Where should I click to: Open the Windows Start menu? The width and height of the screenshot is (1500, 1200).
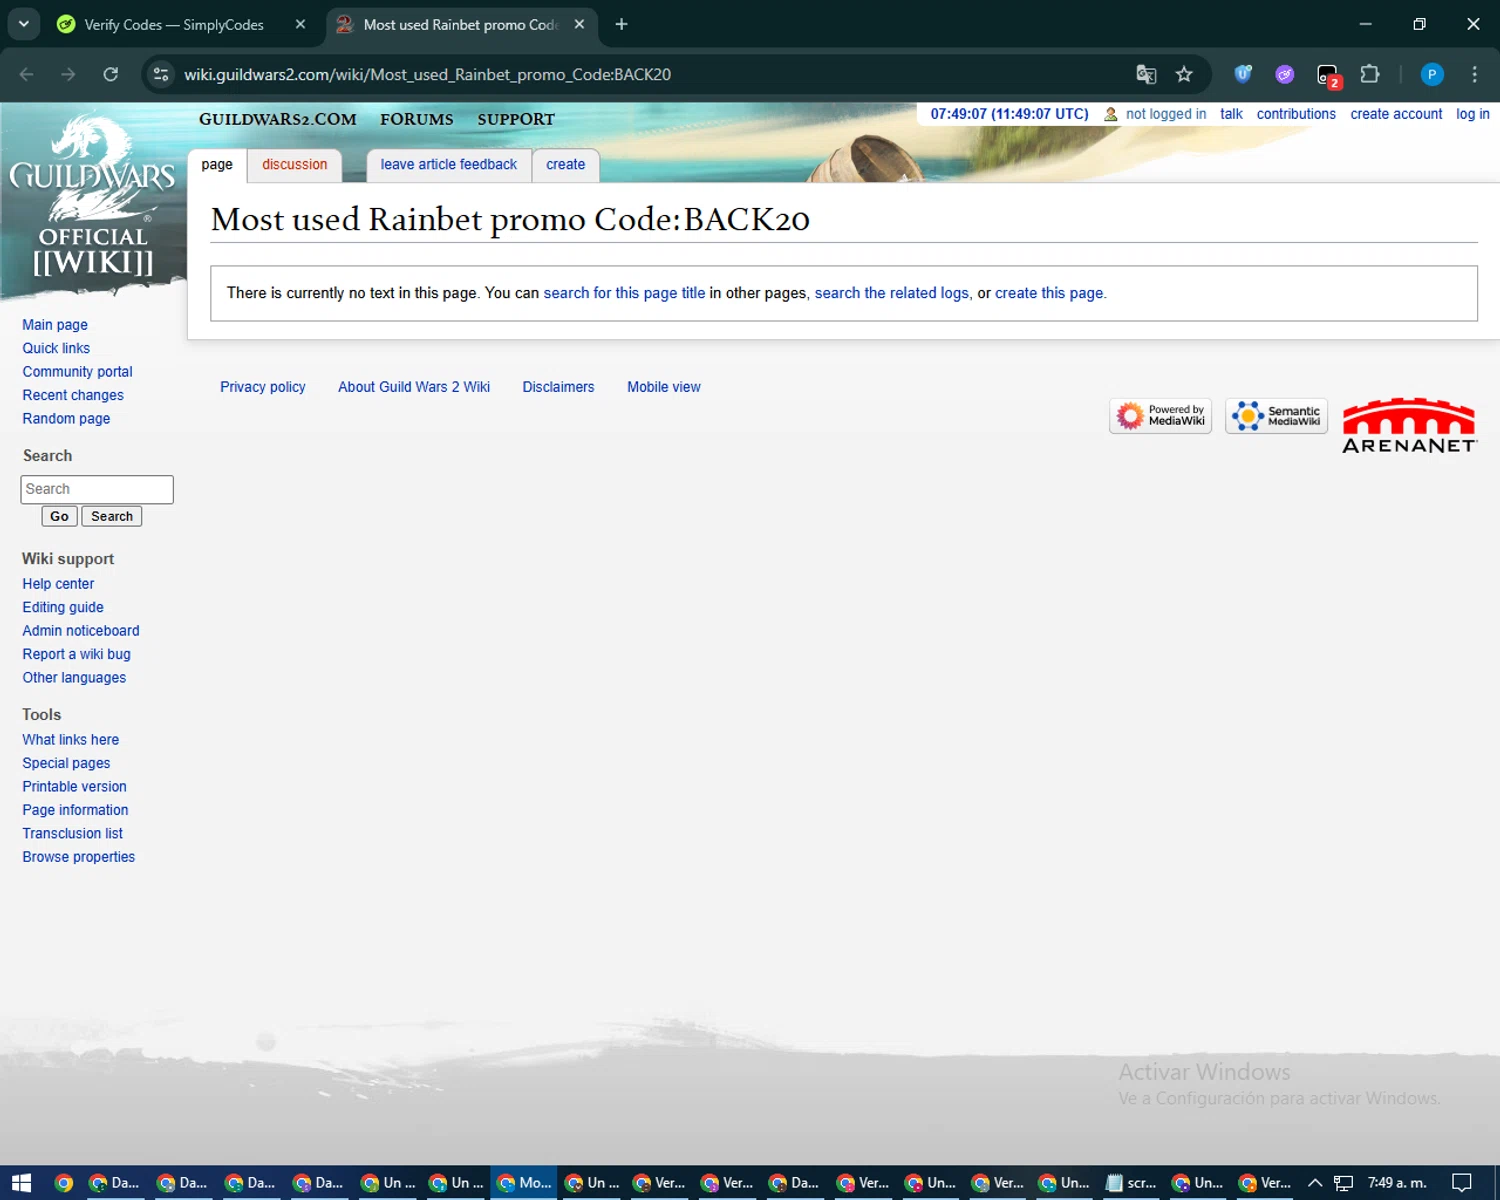click(x=22, y=1183)
